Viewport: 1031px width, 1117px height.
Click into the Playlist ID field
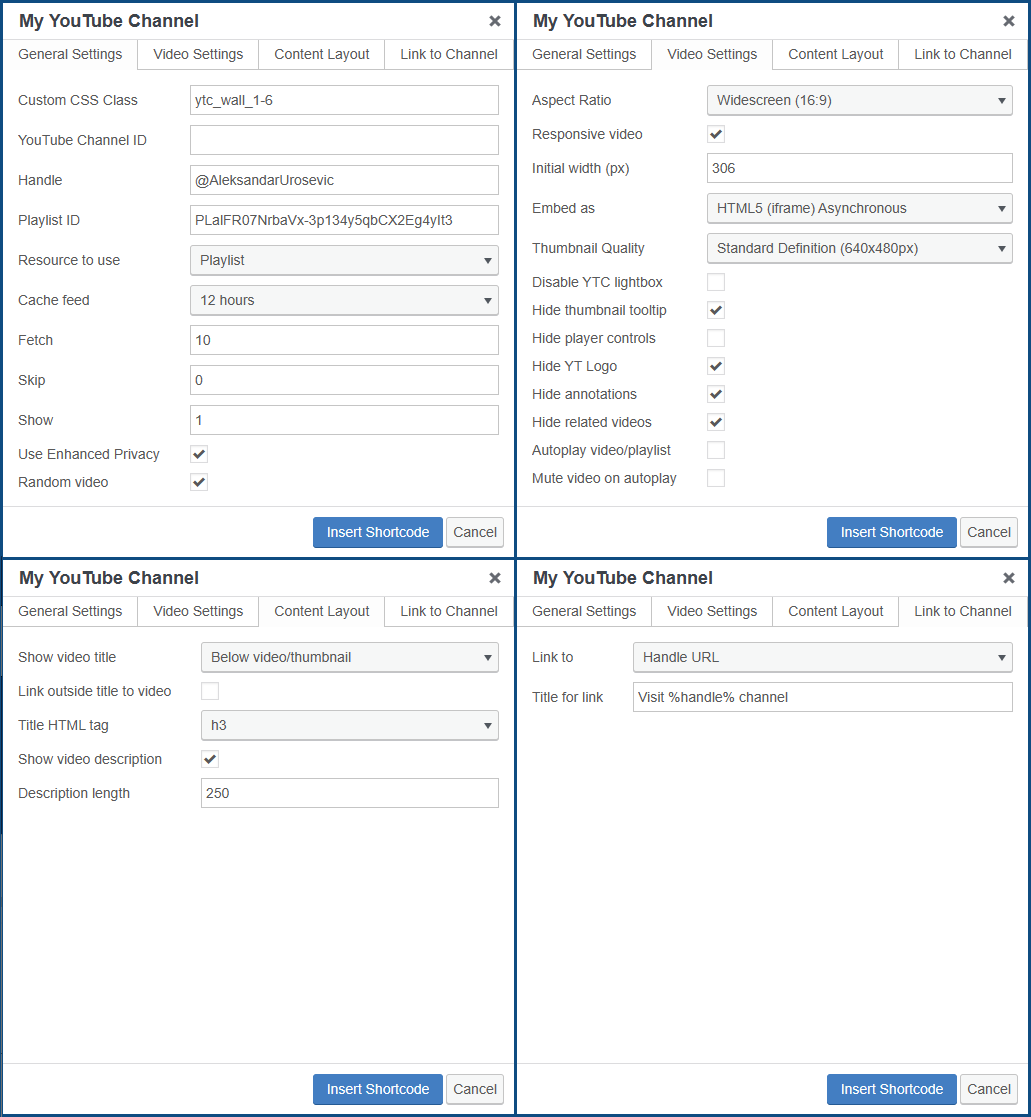click(344, 220)
